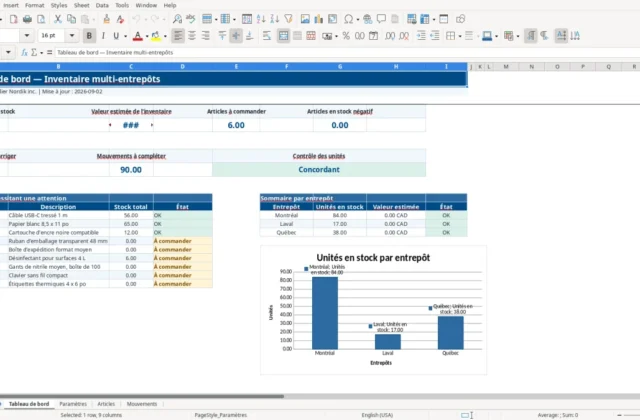Open the font size dropdown

coord(72,36)
